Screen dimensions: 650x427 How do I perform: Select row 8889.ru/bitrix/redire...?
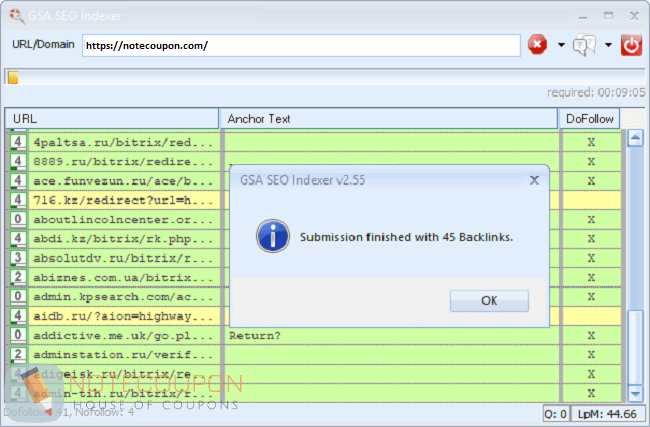click(x=314, y=162)
